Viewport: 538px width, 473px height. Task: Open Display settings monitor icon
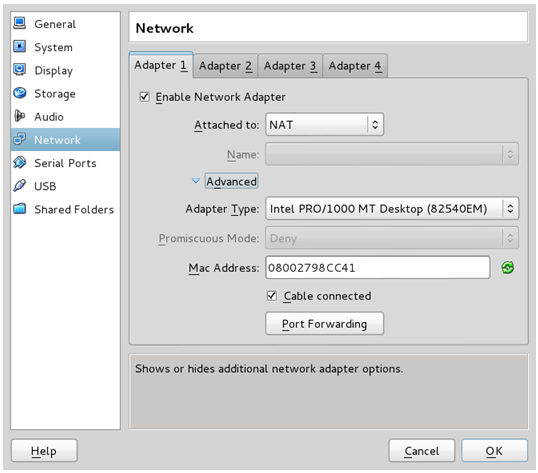20,70
